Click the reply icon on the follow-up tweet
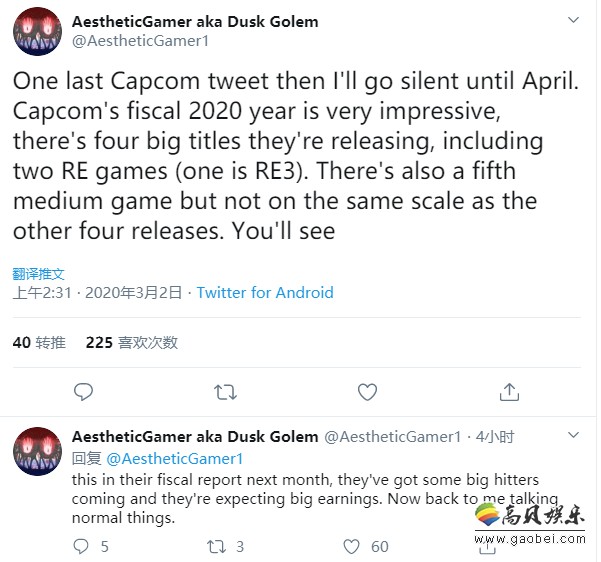 click(83, 547)
